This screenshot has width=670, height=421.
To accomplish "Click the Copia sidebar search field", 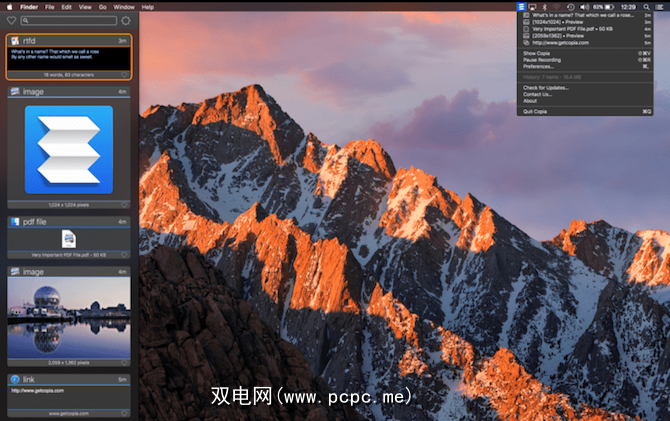I will [x=69, y=21].
